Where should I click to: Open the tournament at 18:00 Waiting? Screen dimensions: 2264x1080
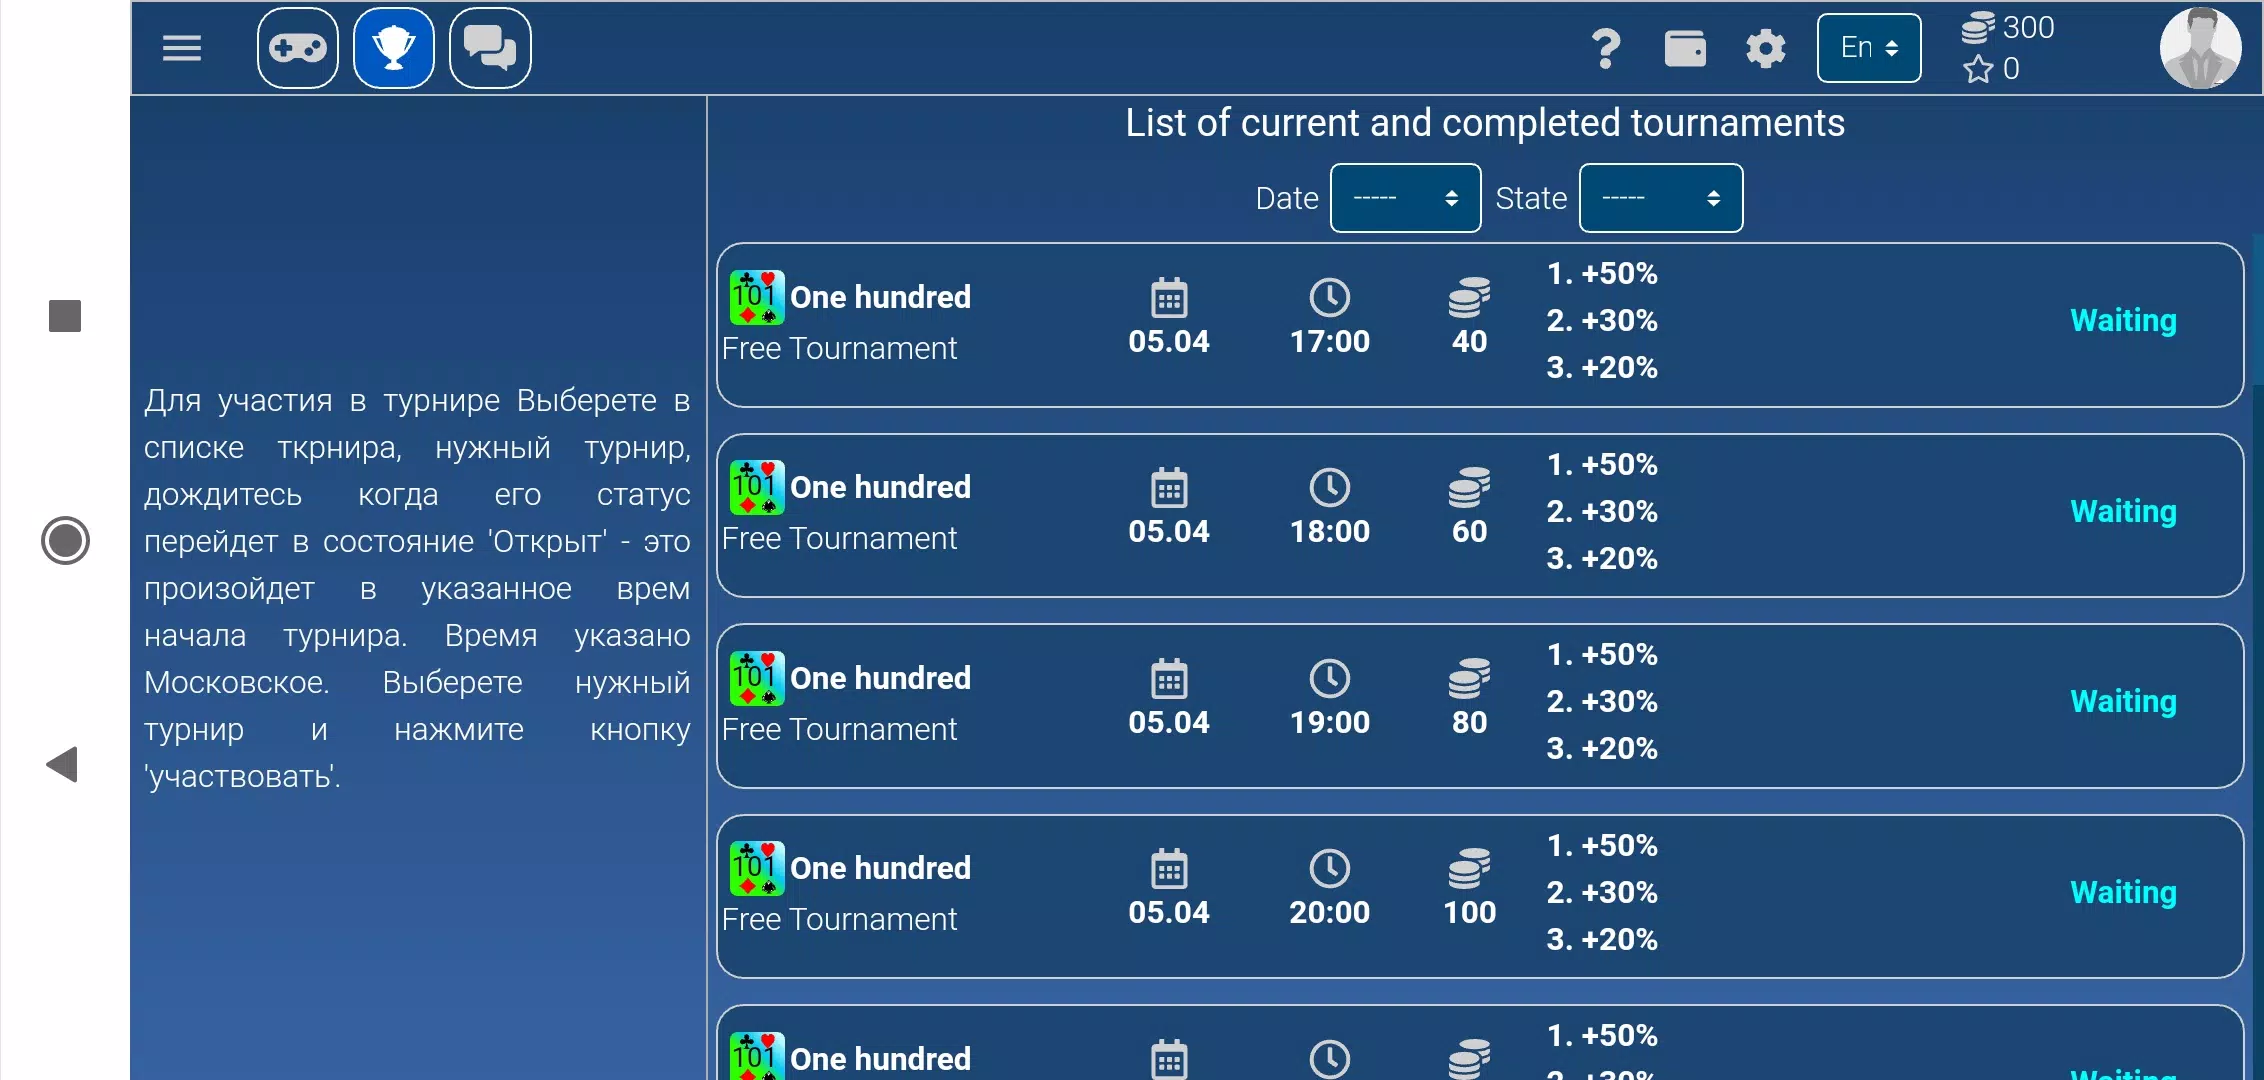(1477, 510)
